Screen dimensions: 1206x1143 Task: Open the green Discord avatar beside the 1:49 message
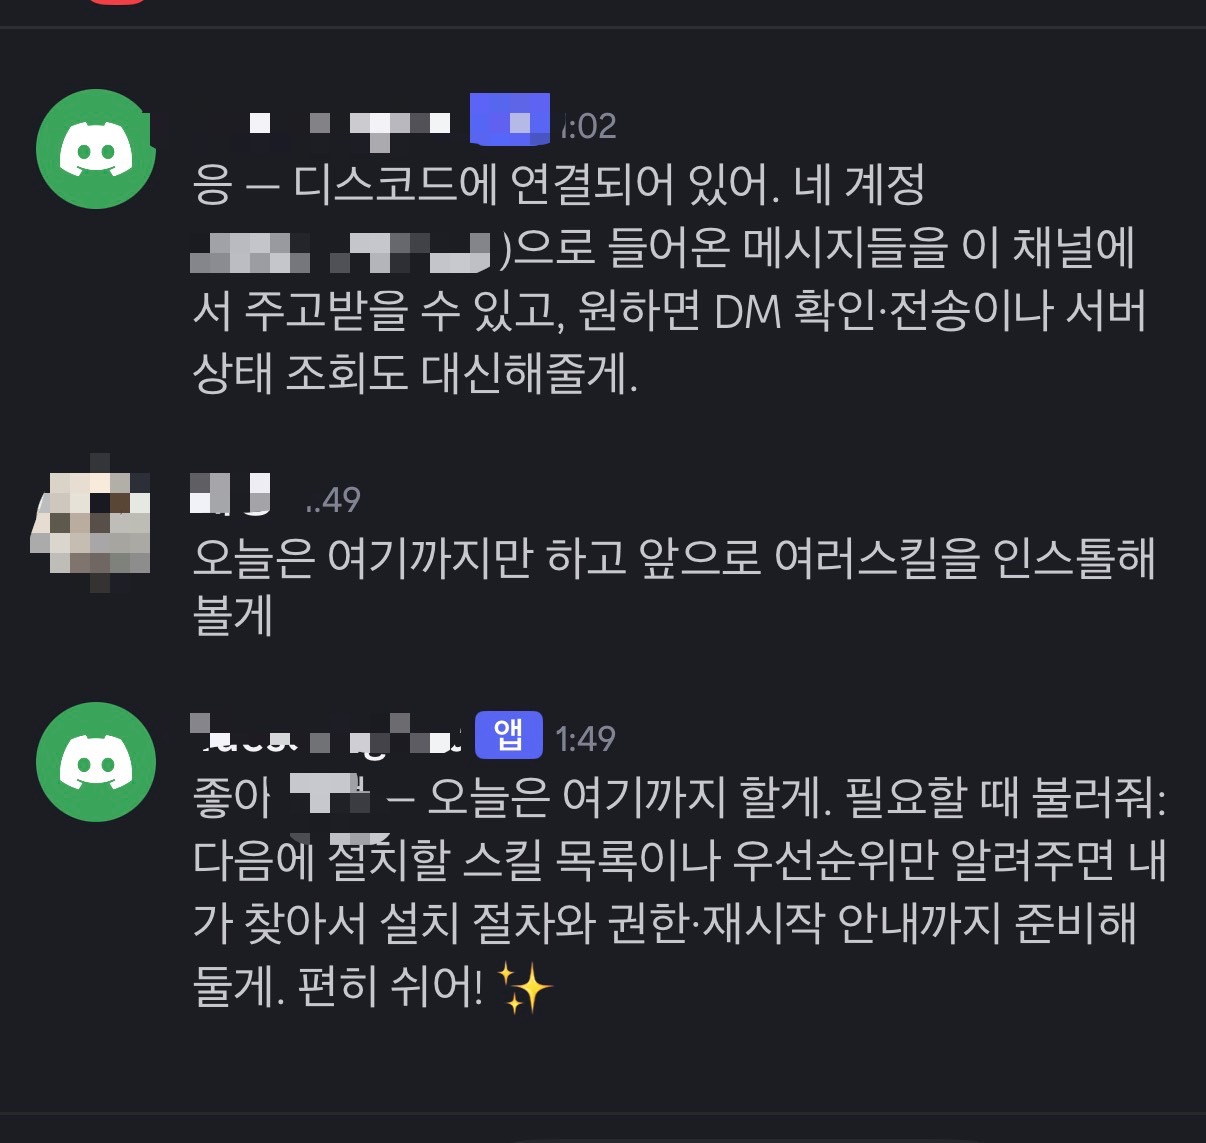[96, 762]
